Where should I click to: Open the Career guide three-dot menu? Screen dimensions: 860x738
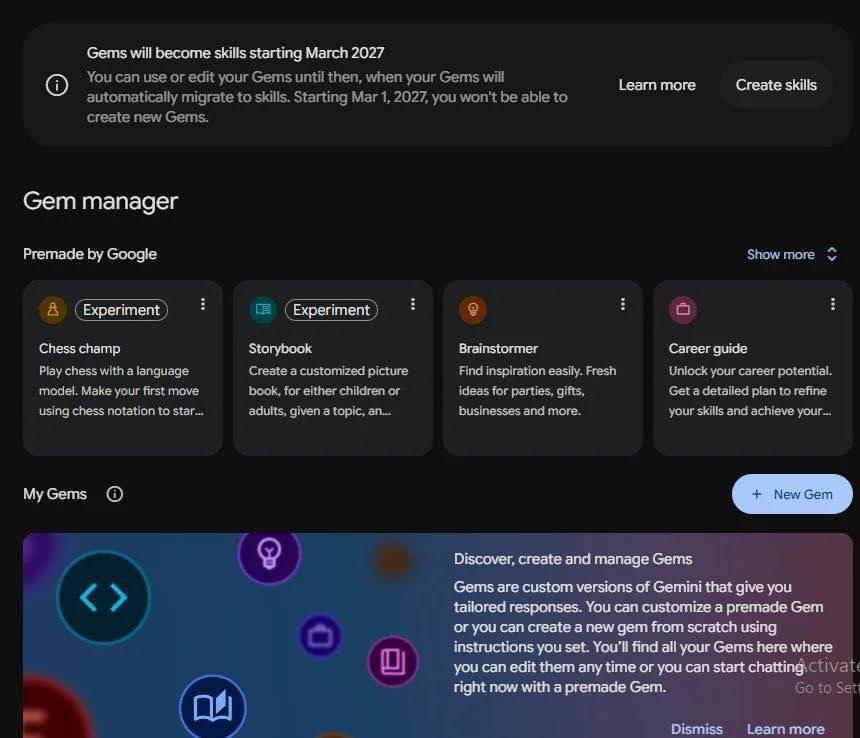tap(833, 304)
